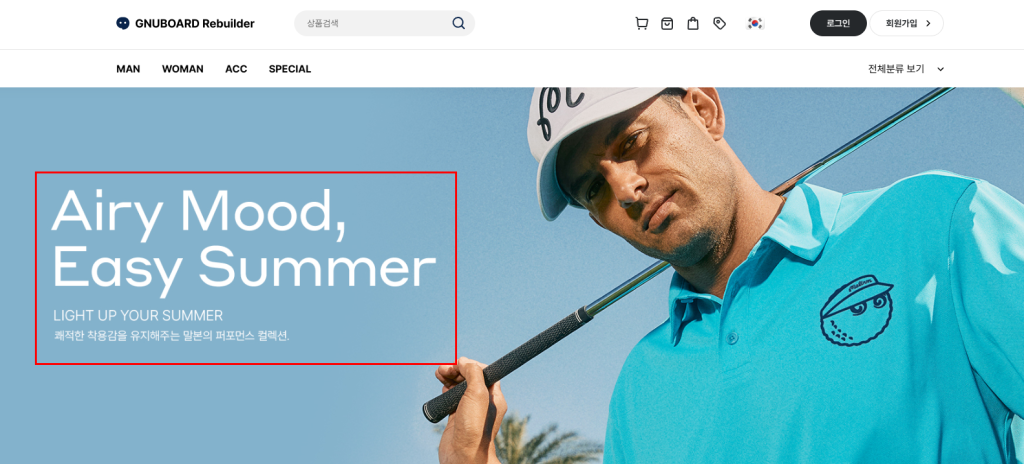This screenshot has height=464, width=1024.
Task: Click the 회원가입 sign-up button
Action: tap(906, 24)
